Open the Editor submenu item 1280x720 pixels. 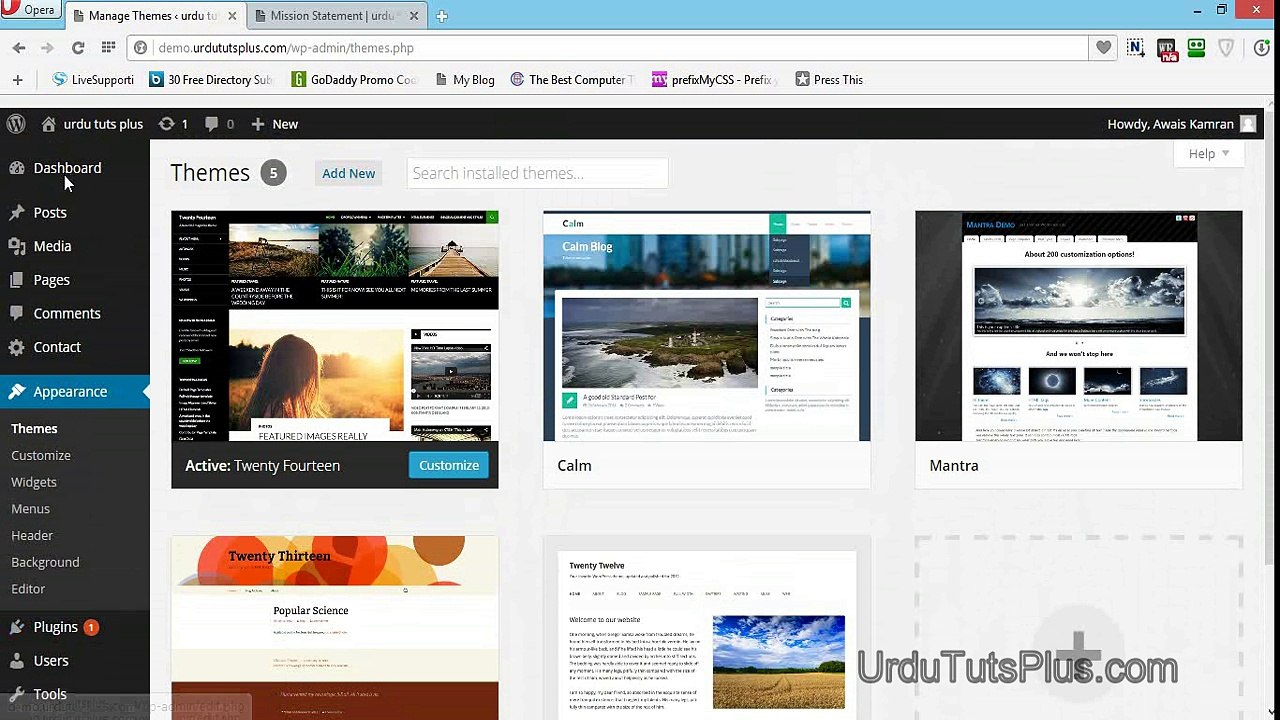tap(28, 589)
